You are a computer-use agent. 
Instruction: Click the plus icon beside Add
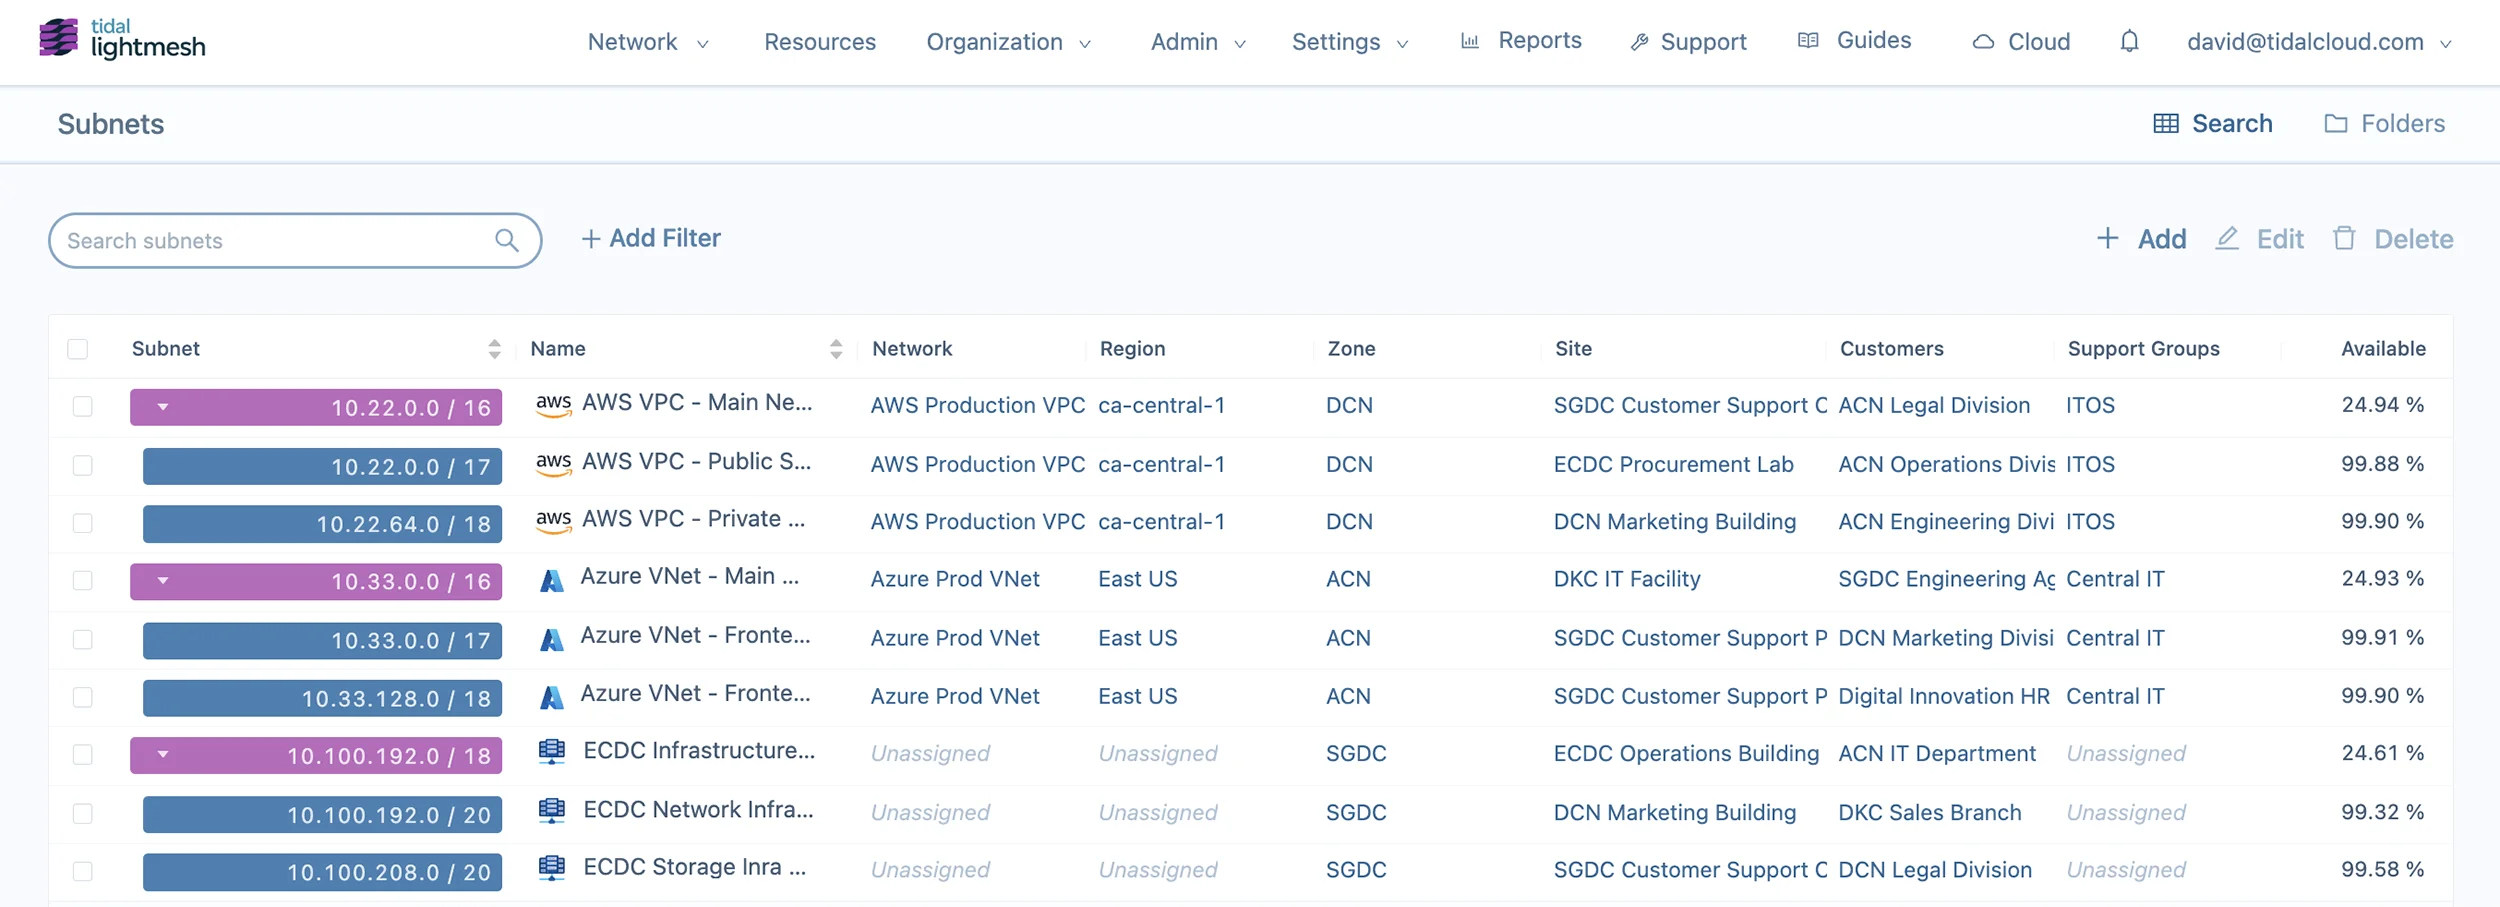2107,238
